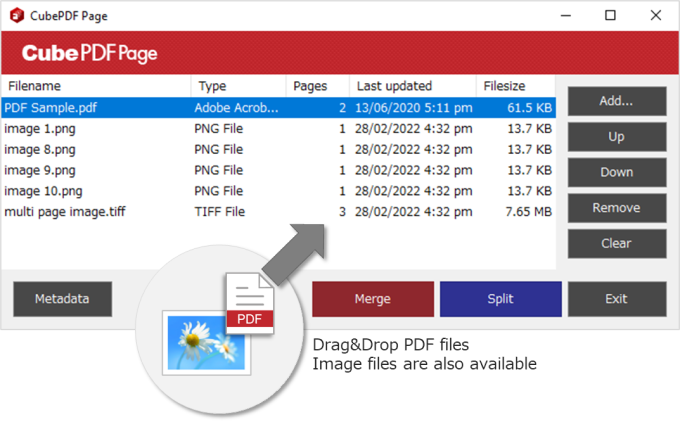The image size is (680, 422).
Task: Click the Down button
Action: pyautogui.click(x=617, y=172)
